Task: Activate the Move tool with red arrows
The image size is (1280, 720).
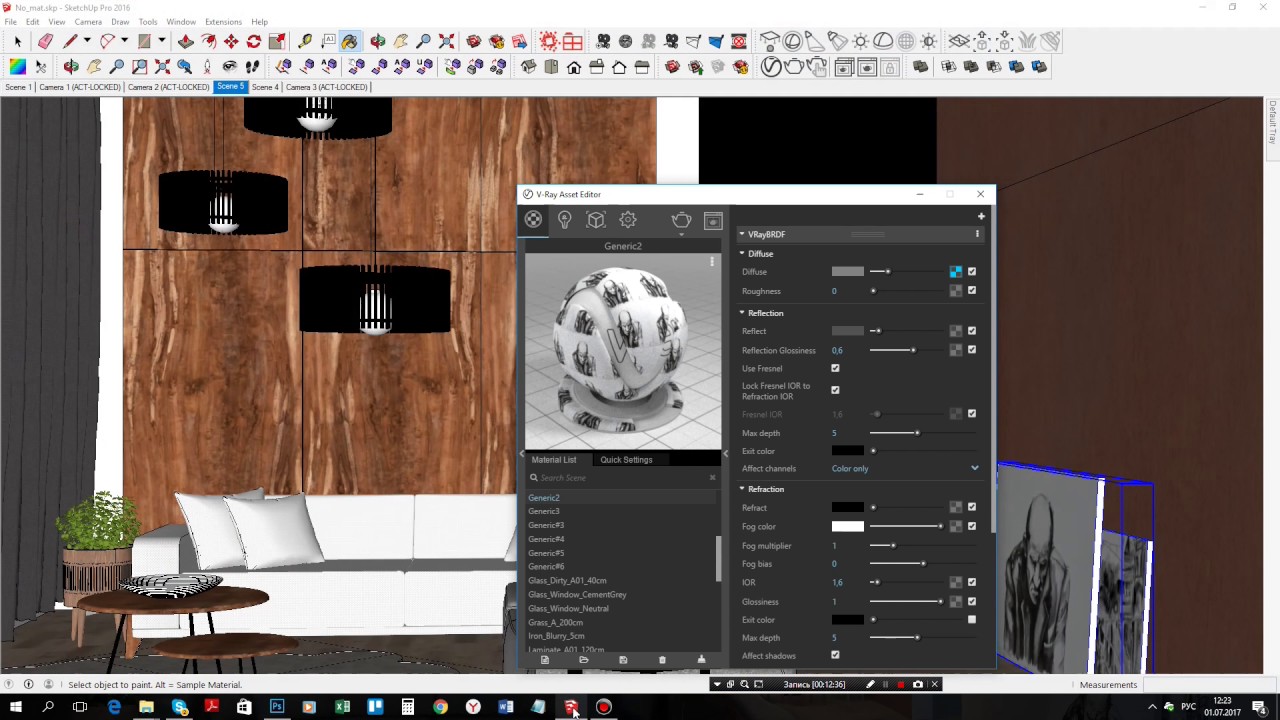Action: coord(231,41)
